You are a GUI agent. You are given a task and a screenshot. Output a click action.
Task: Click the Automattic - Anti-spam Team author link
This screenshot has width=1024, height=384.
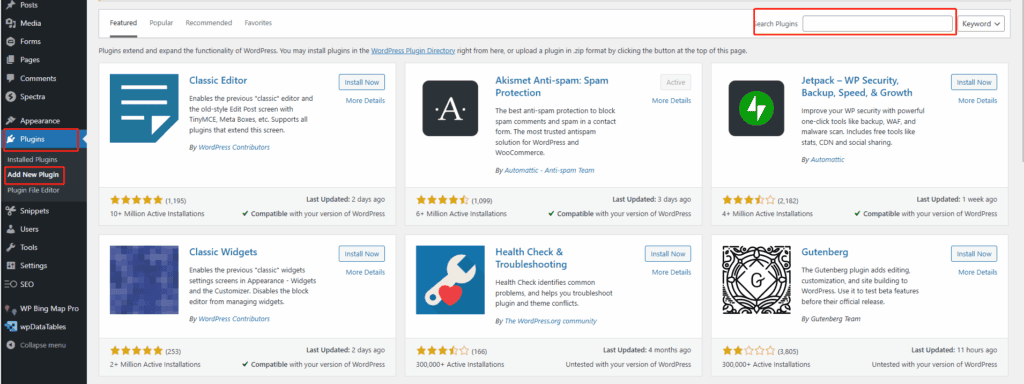(550, 170)
